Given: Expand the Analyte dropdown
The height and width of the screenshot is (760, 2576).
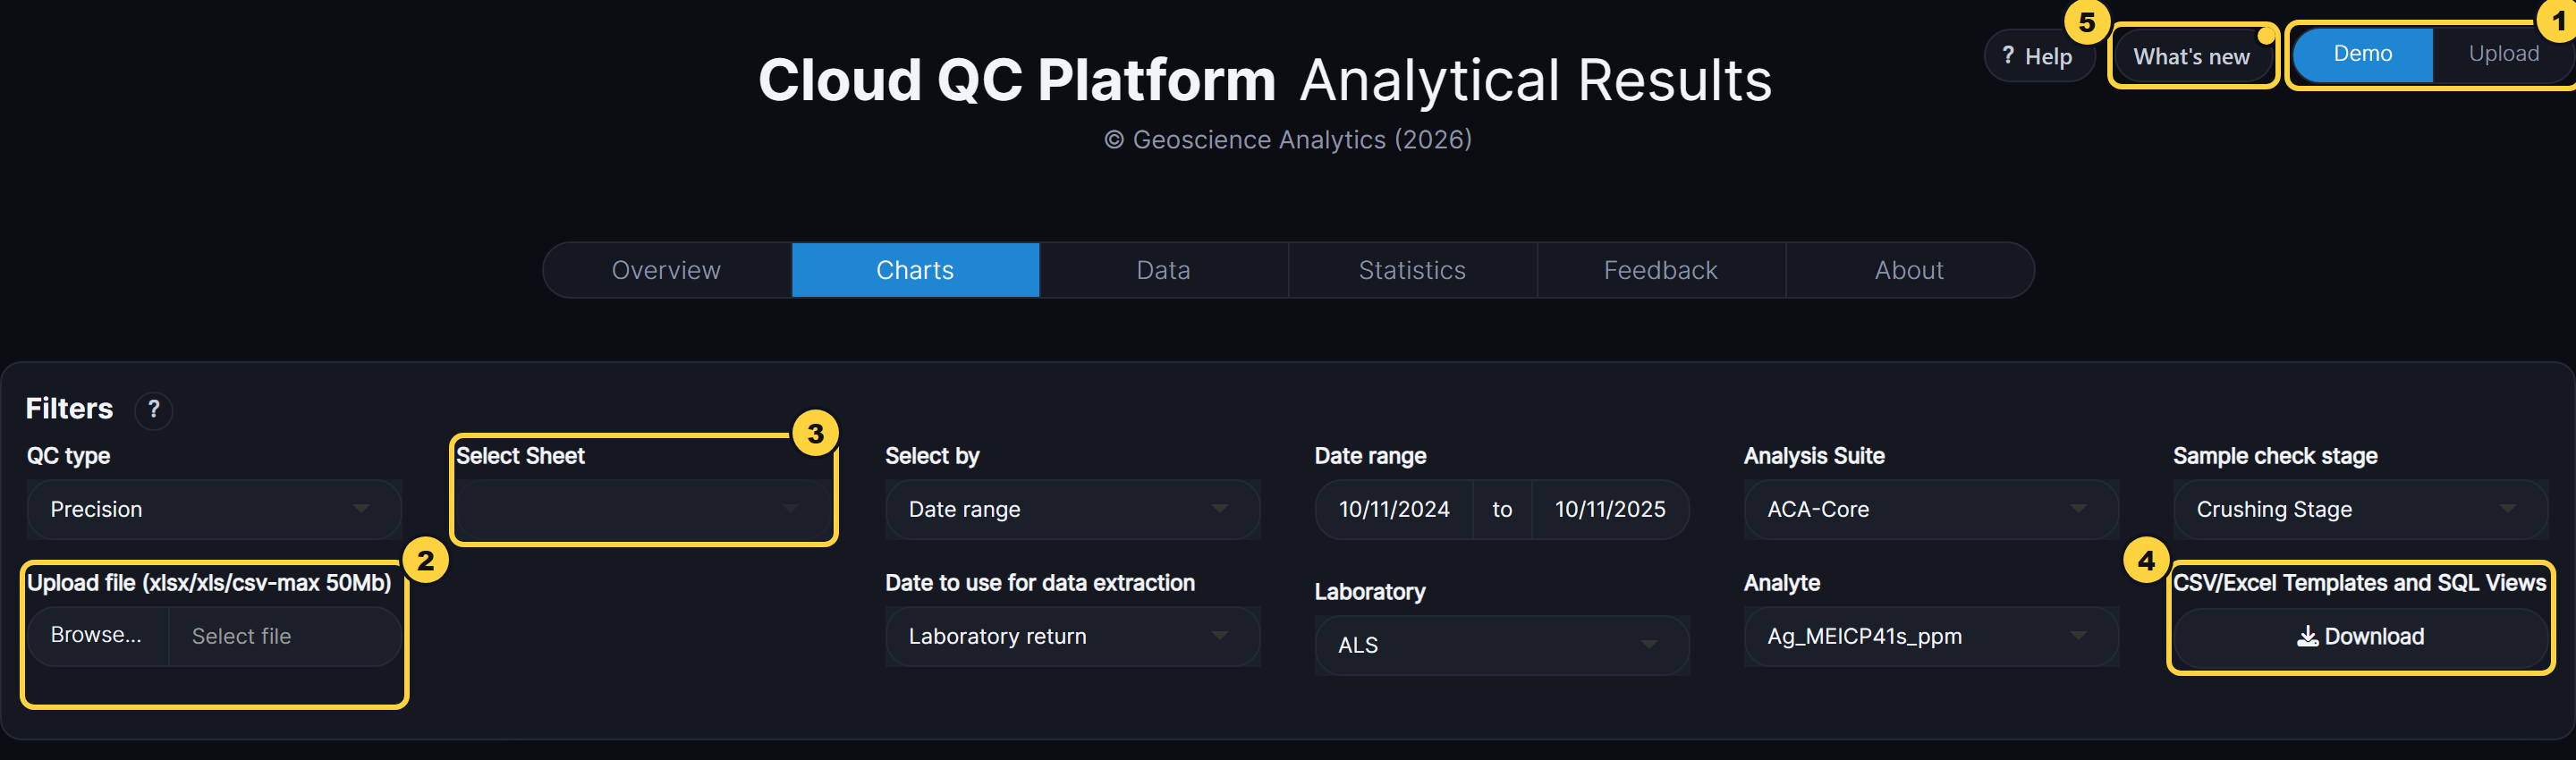Looking at the screenshot, I should (x=1931, y=636).
